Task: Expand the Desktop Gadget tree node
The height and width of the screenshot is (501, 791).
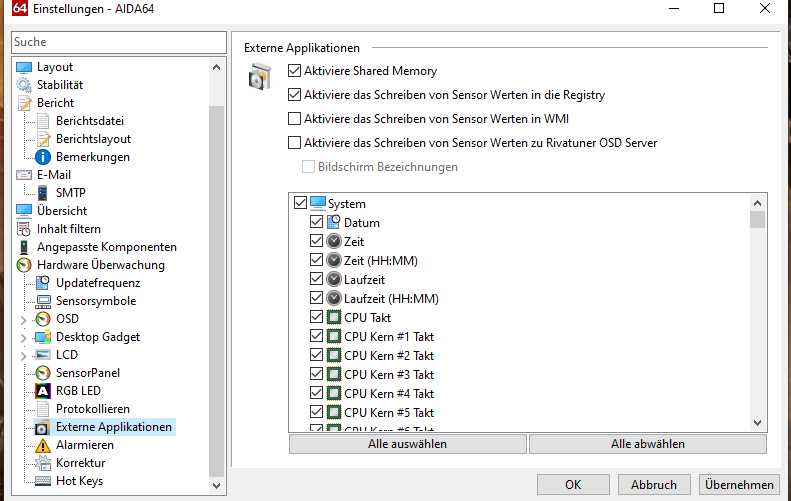Action: click(x=23, y=338)
